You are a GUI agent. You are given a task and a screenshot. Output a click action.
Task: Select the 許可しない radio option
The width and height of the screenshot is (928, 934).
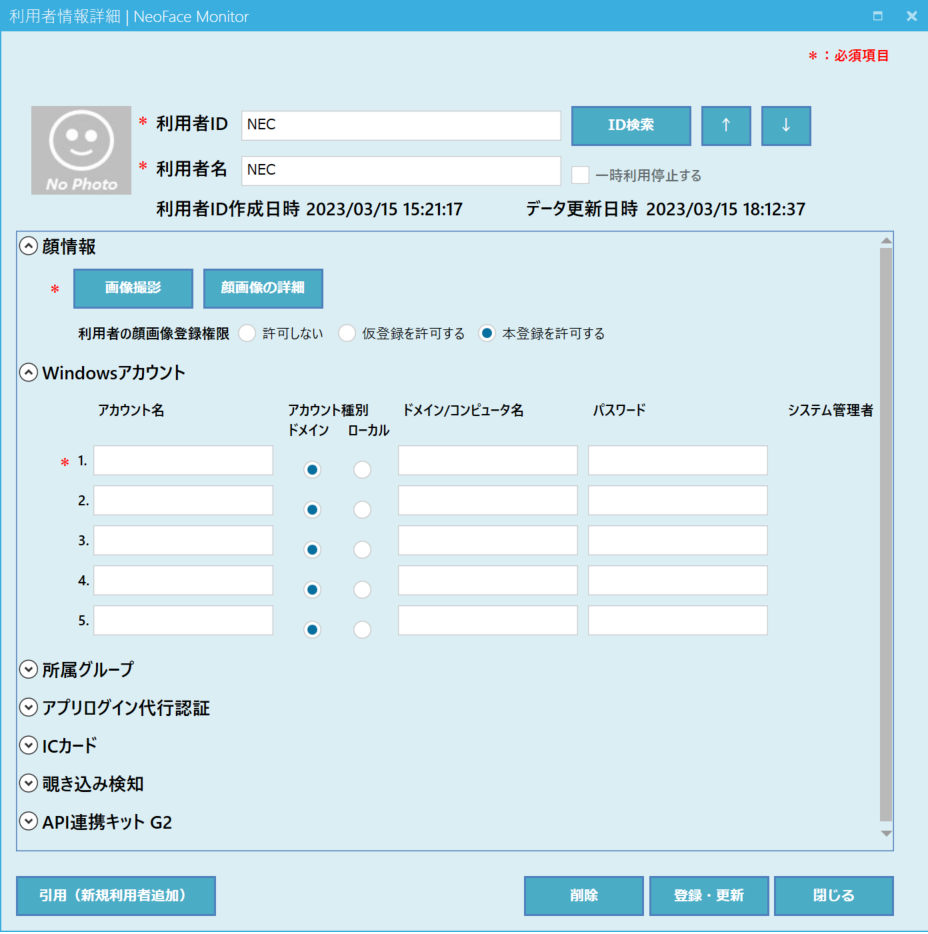(x=247, y=334)
